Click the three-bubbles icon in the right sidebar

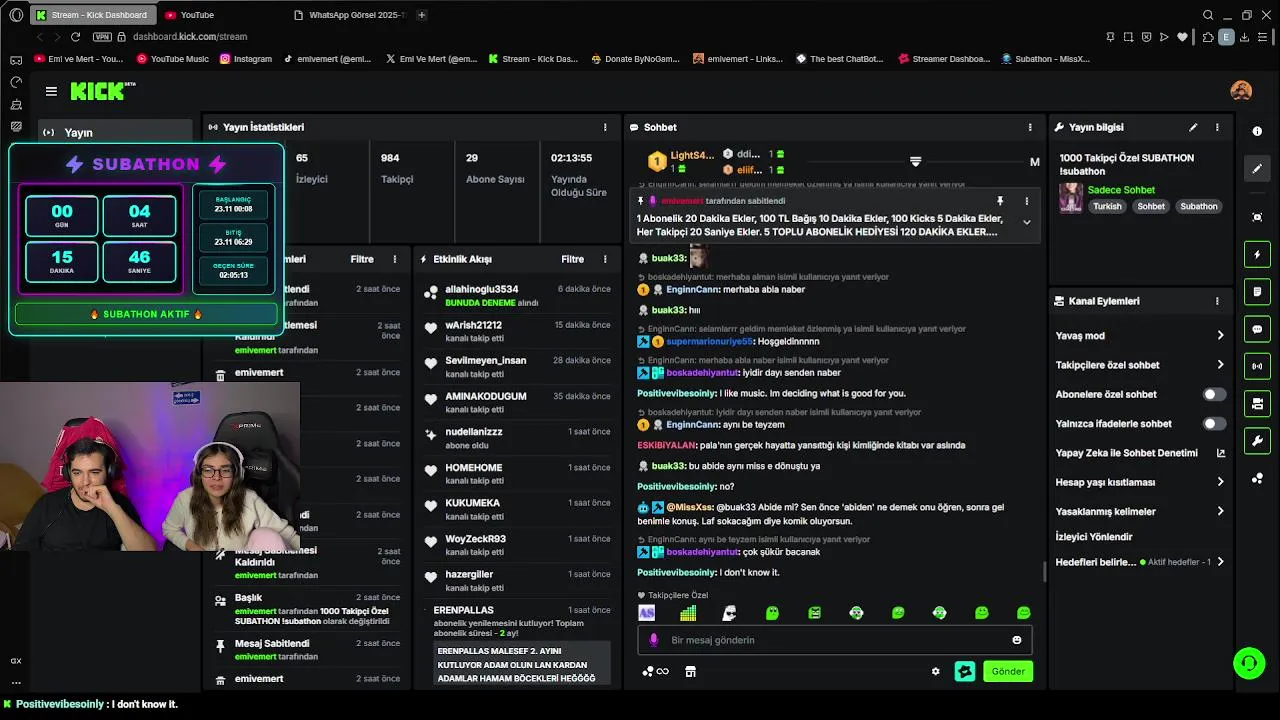1257,478
